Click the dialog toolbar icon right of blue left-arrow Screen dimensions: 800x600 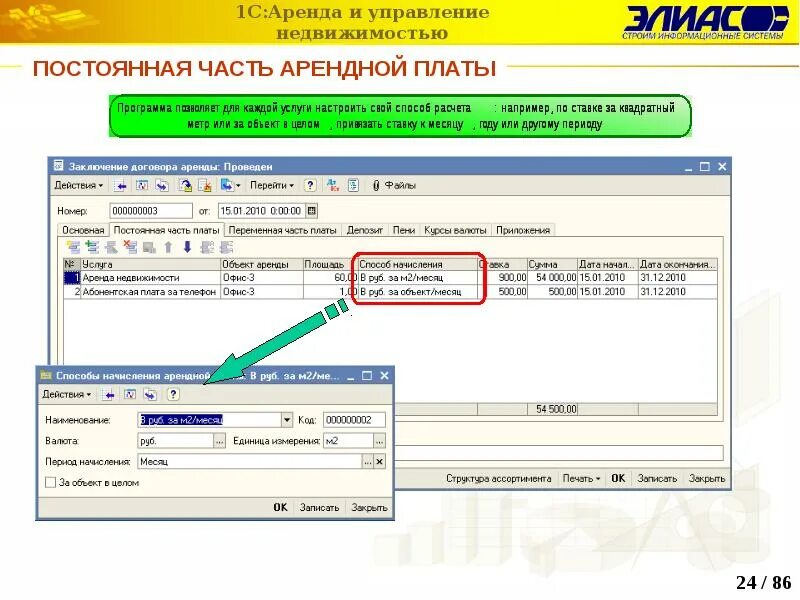(130, 394)
